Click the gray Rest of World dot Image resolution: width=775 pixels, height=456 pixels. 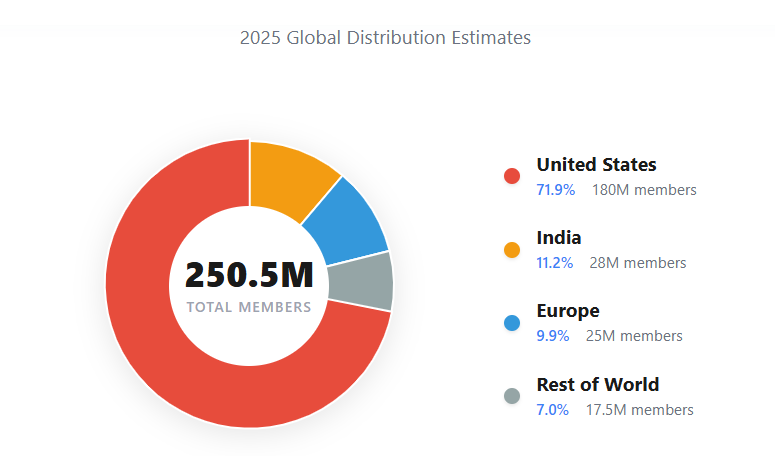[x=512, y=397]
